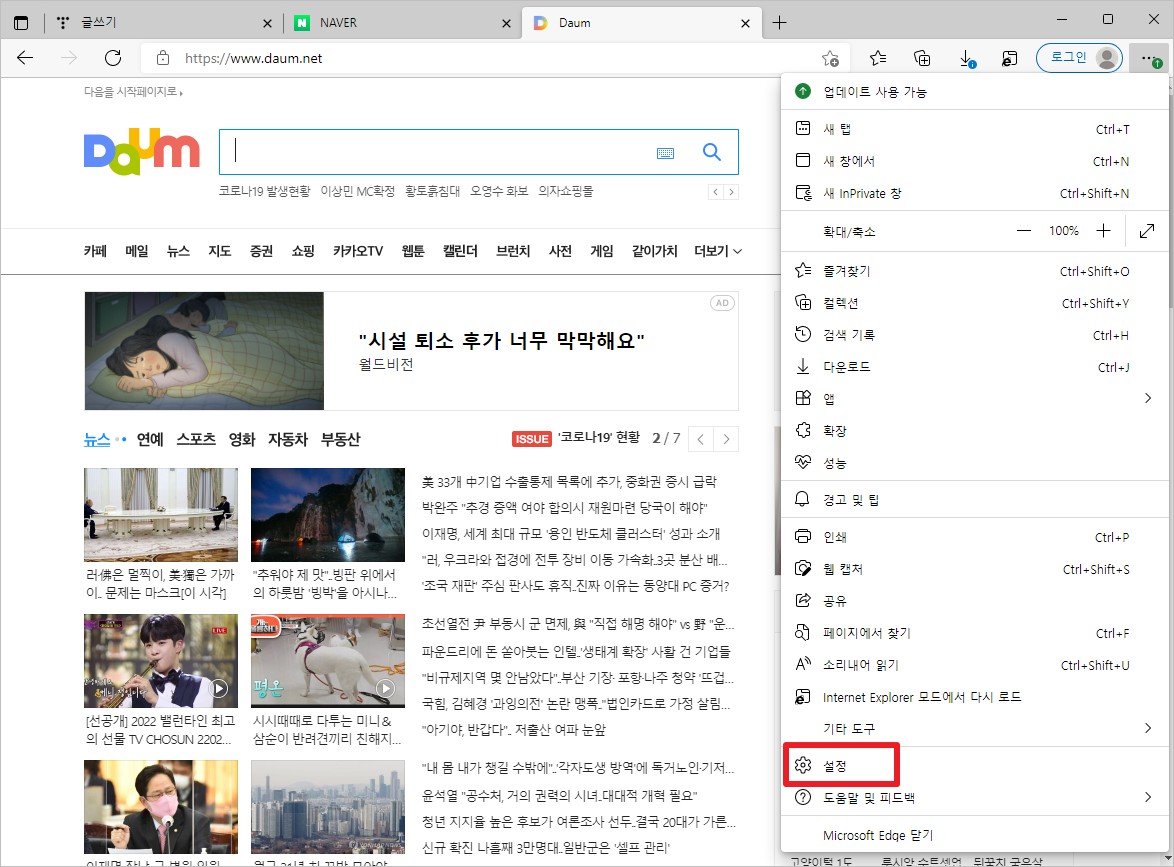Open 확장 menu item

pos(974,431)
